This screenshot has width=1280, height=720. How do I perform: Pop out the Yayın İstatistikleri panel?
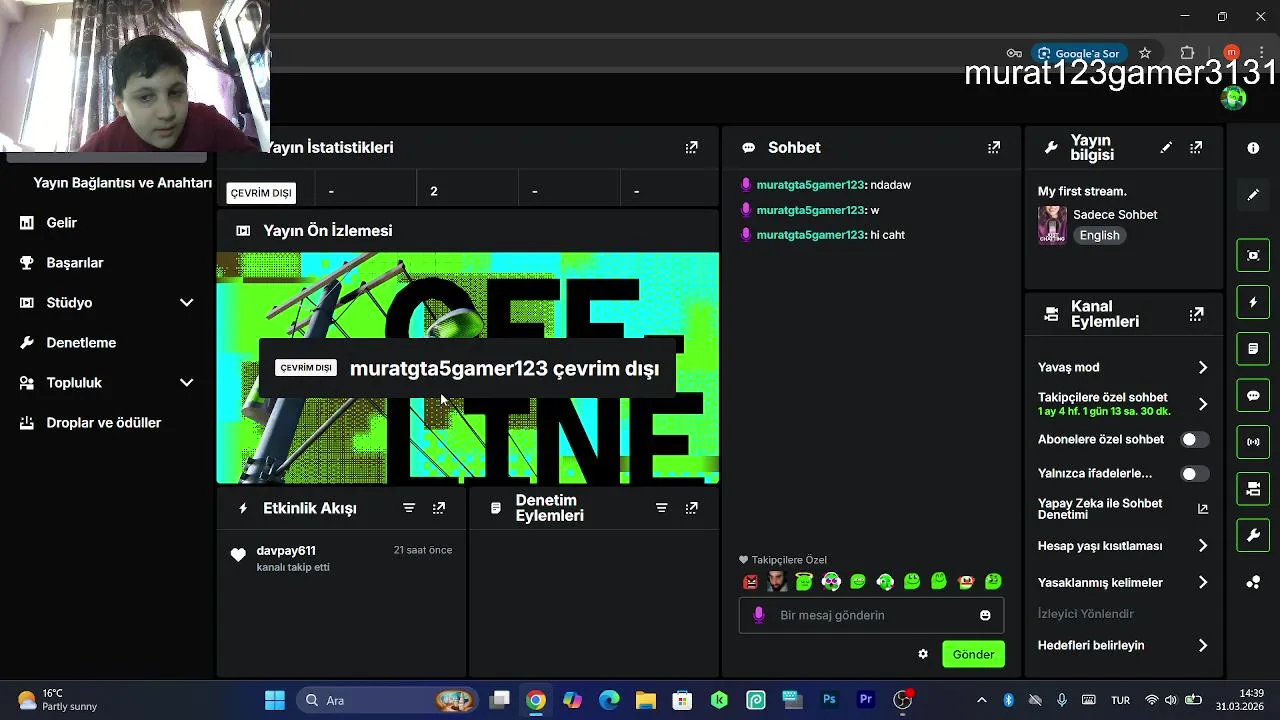691,147
